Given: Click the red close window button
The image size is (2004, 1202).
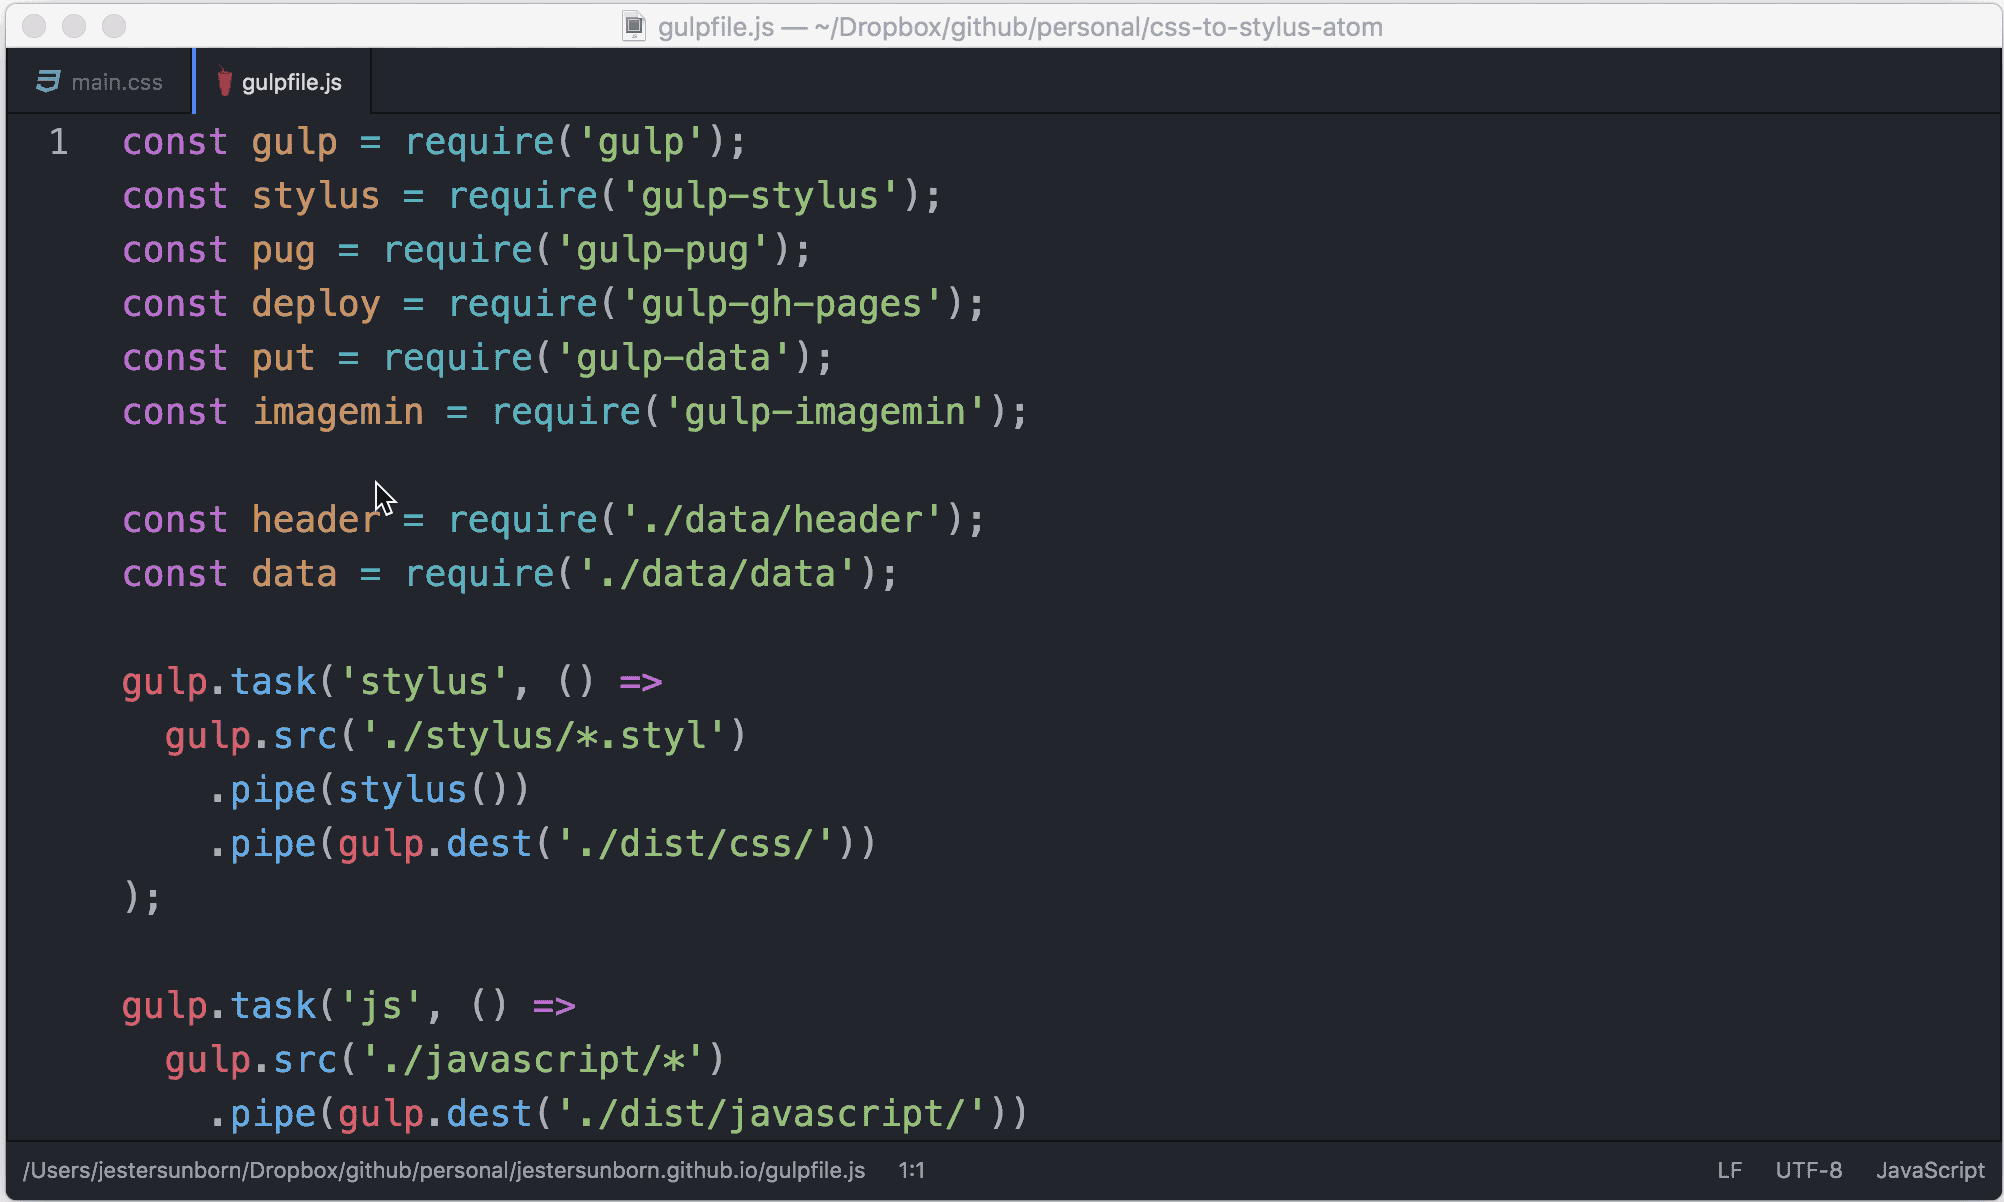Looking at the screenshot, I should tap(35, 27).
